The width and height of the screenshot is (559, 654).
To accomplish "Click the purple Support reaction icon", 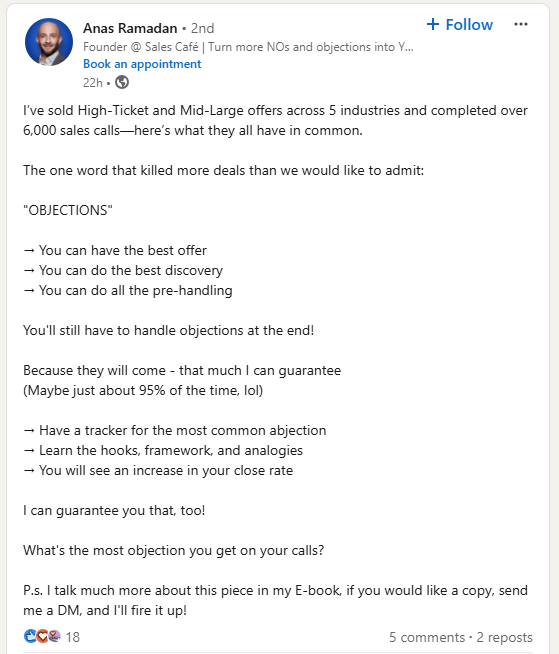I will [55, 636].
